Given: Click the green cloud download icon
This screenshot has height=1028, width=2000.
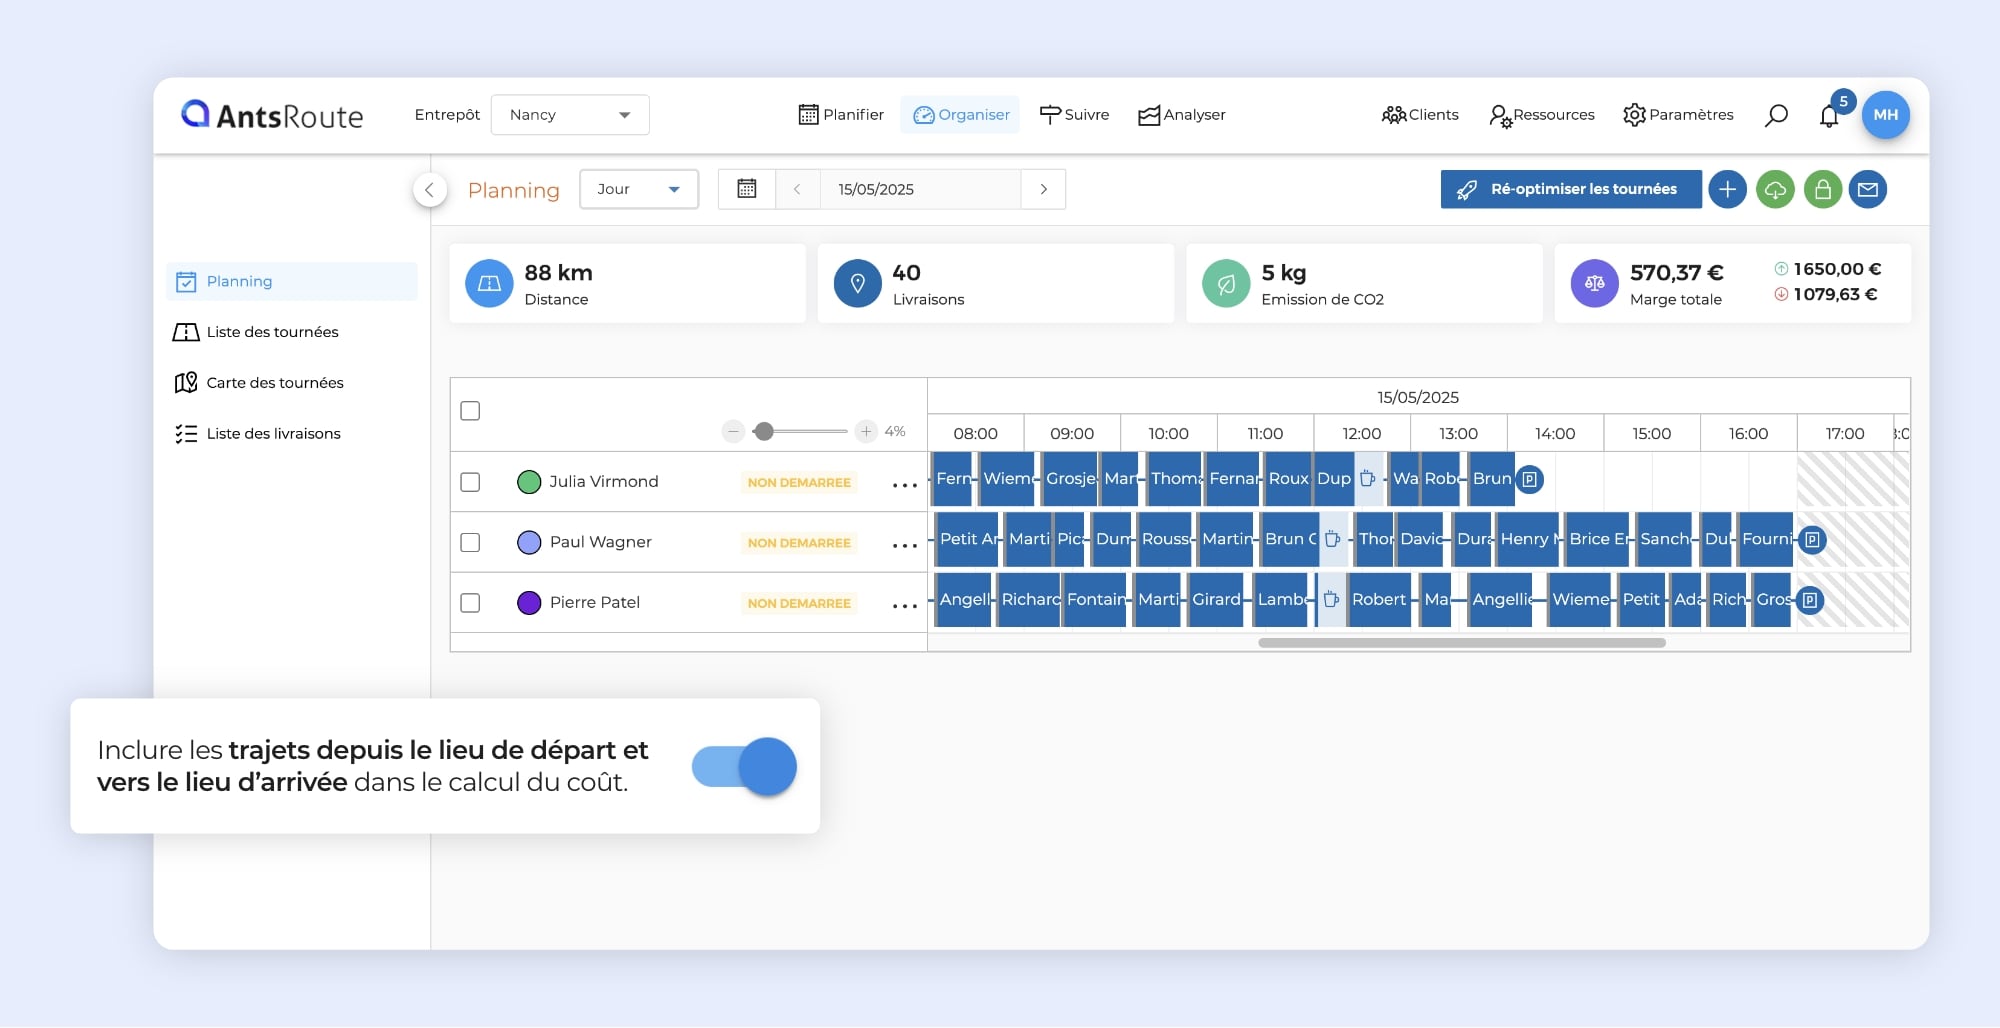Looking at the screenshot, I should click(x=1775, y=189).
